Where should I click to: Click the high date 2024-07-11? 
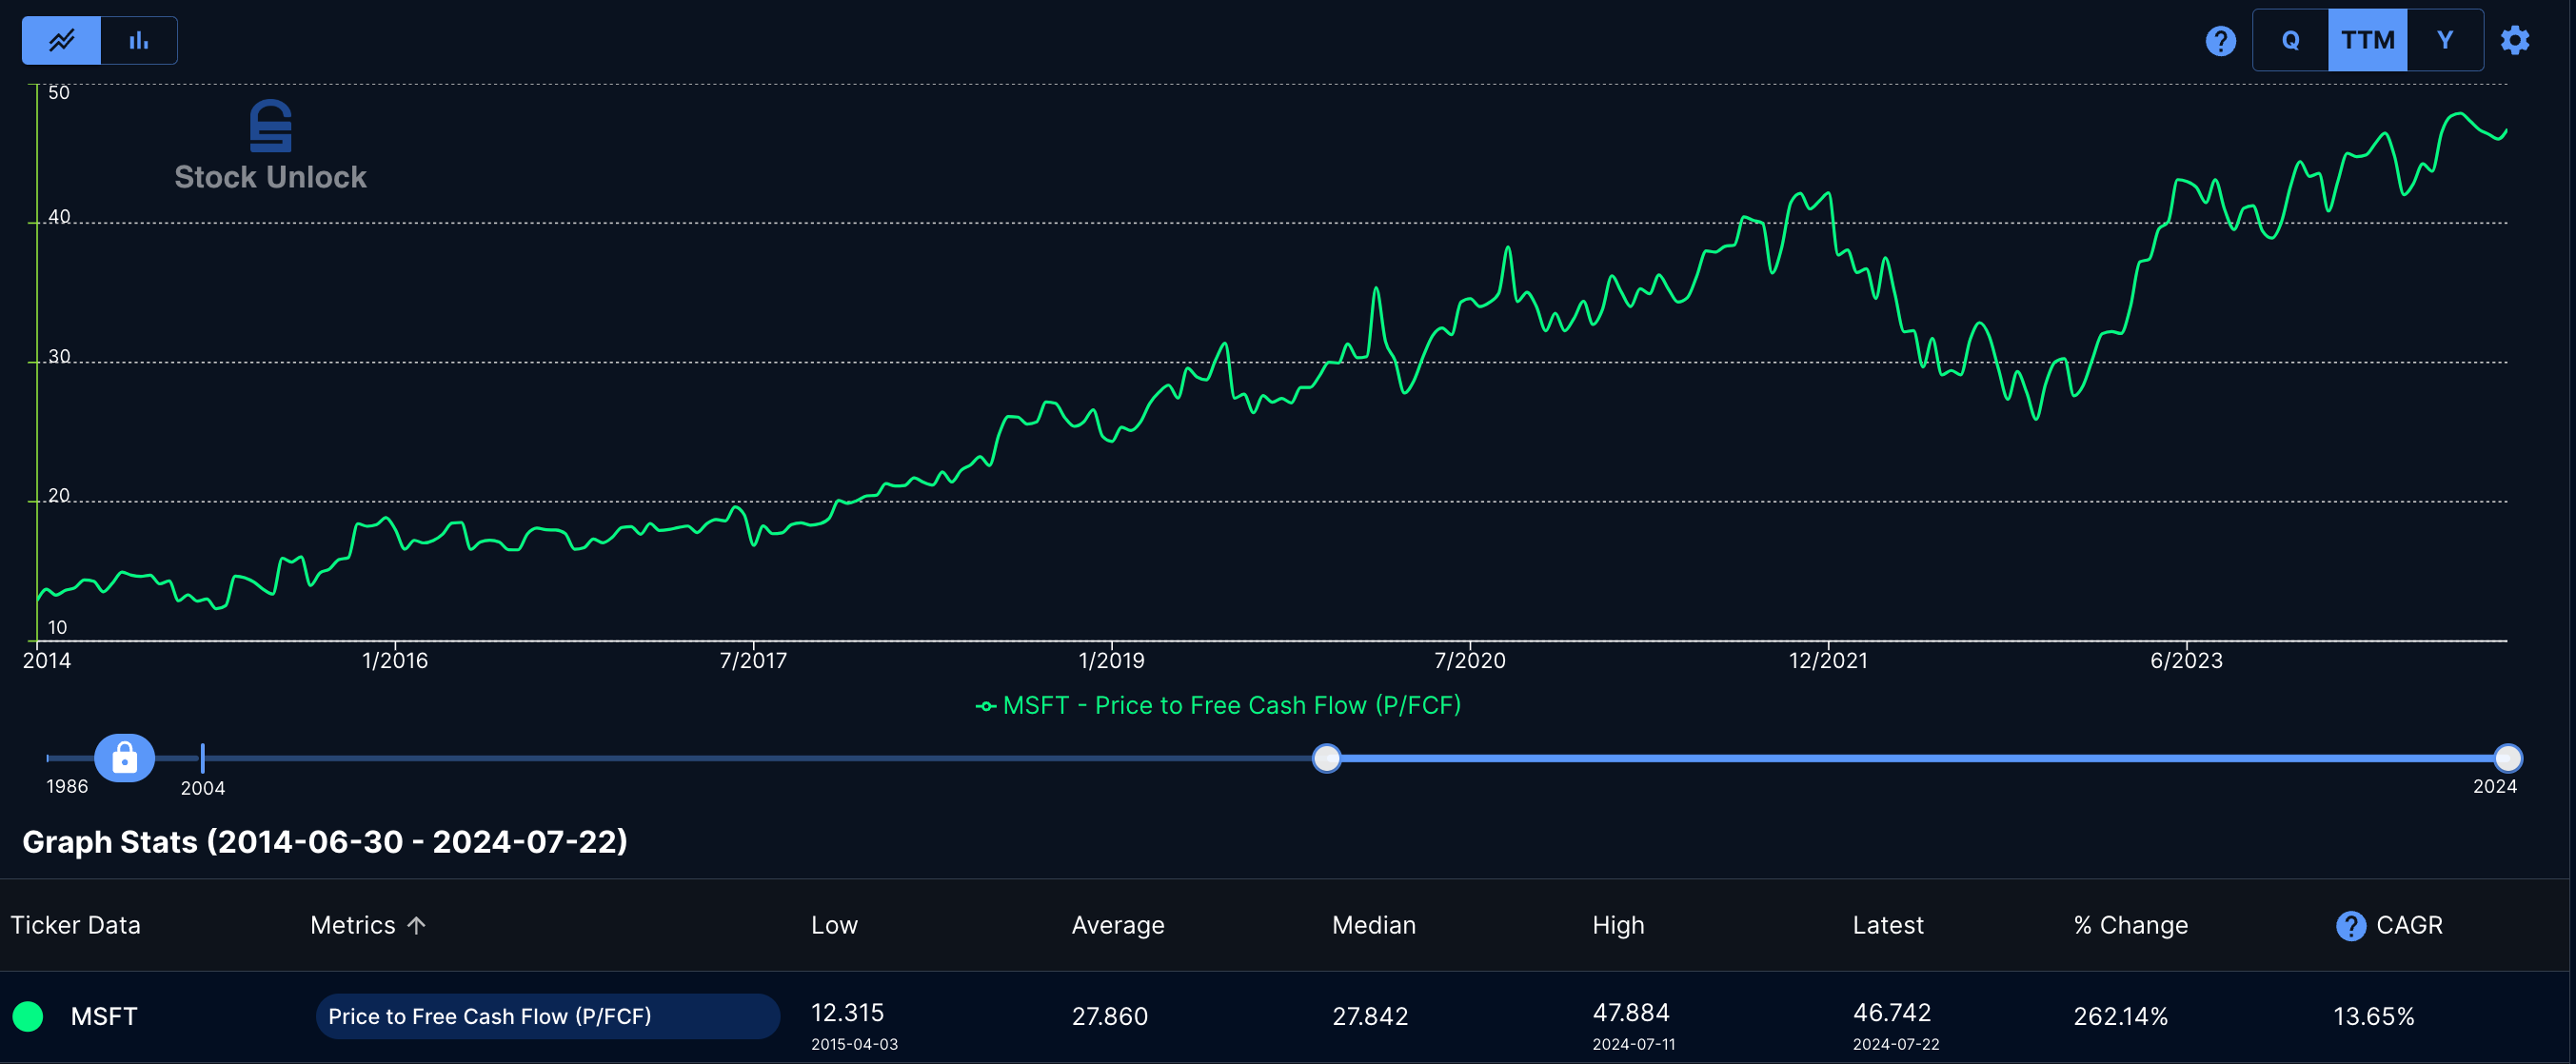(x=1634, y=1044)
